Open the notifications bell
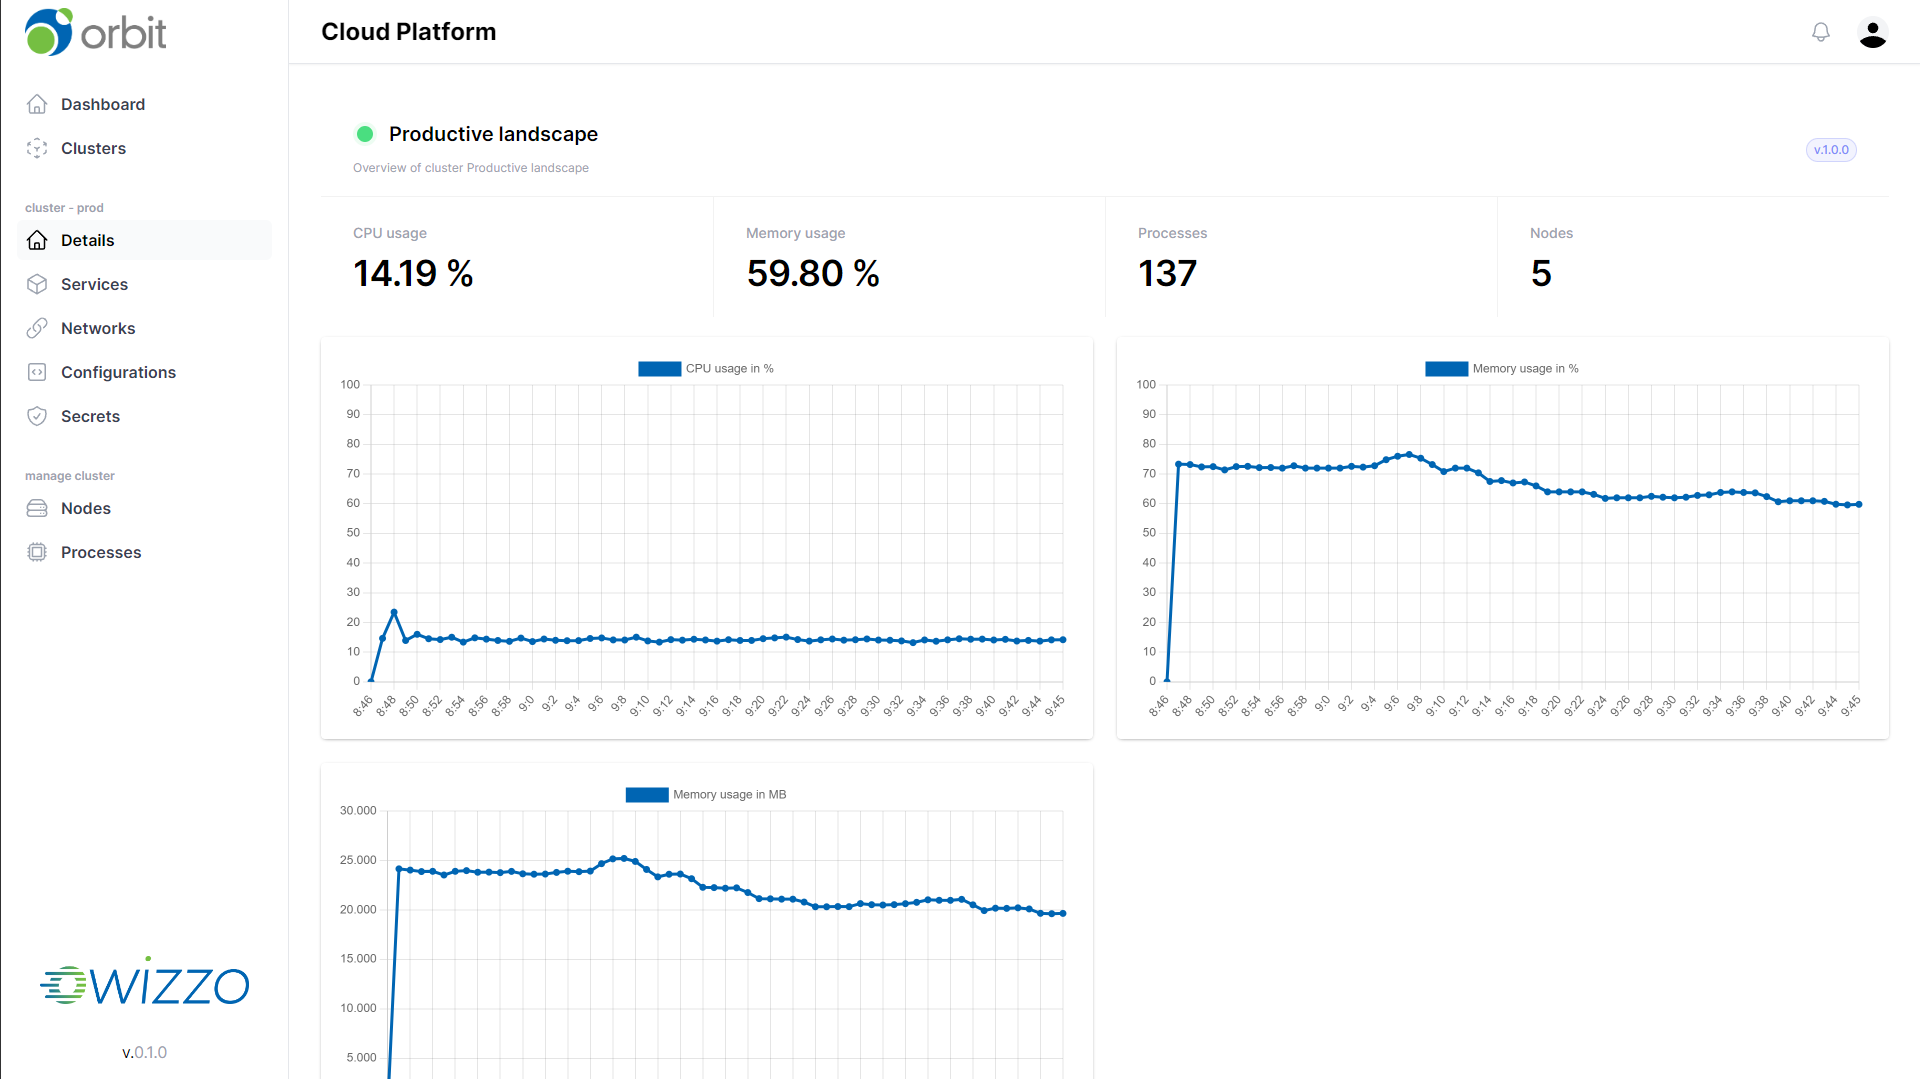This screenshot has height=1079, width=1920. 1821,33
